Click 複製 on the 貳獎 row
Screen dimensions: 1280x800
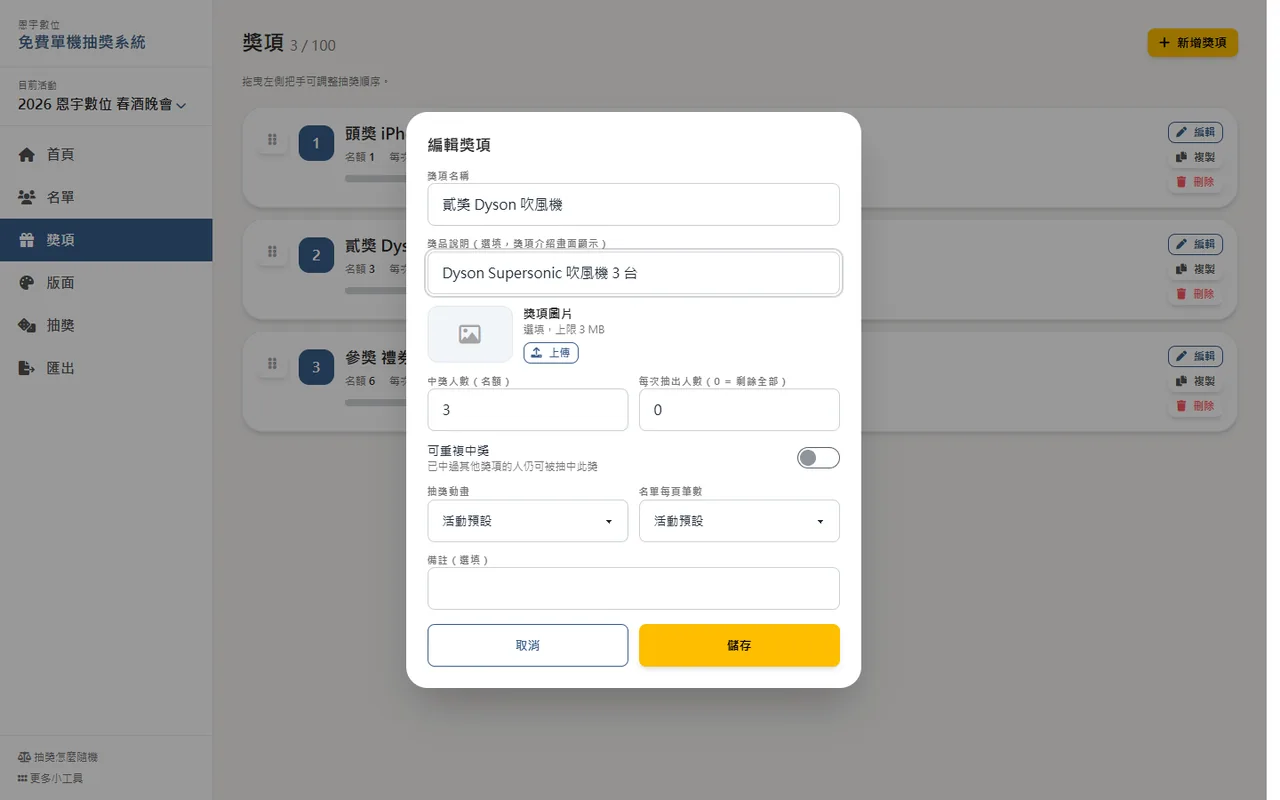tap(1195, 269)
